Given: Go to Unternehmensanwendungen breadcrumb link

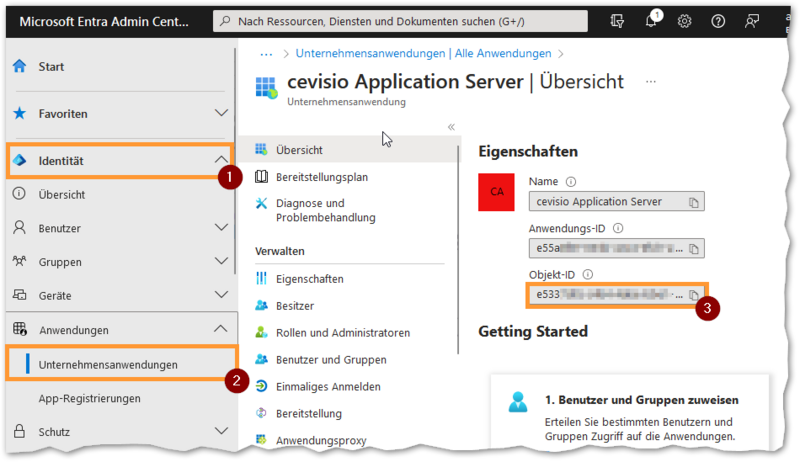Looking at the screenshot, I should coord(423,54).
